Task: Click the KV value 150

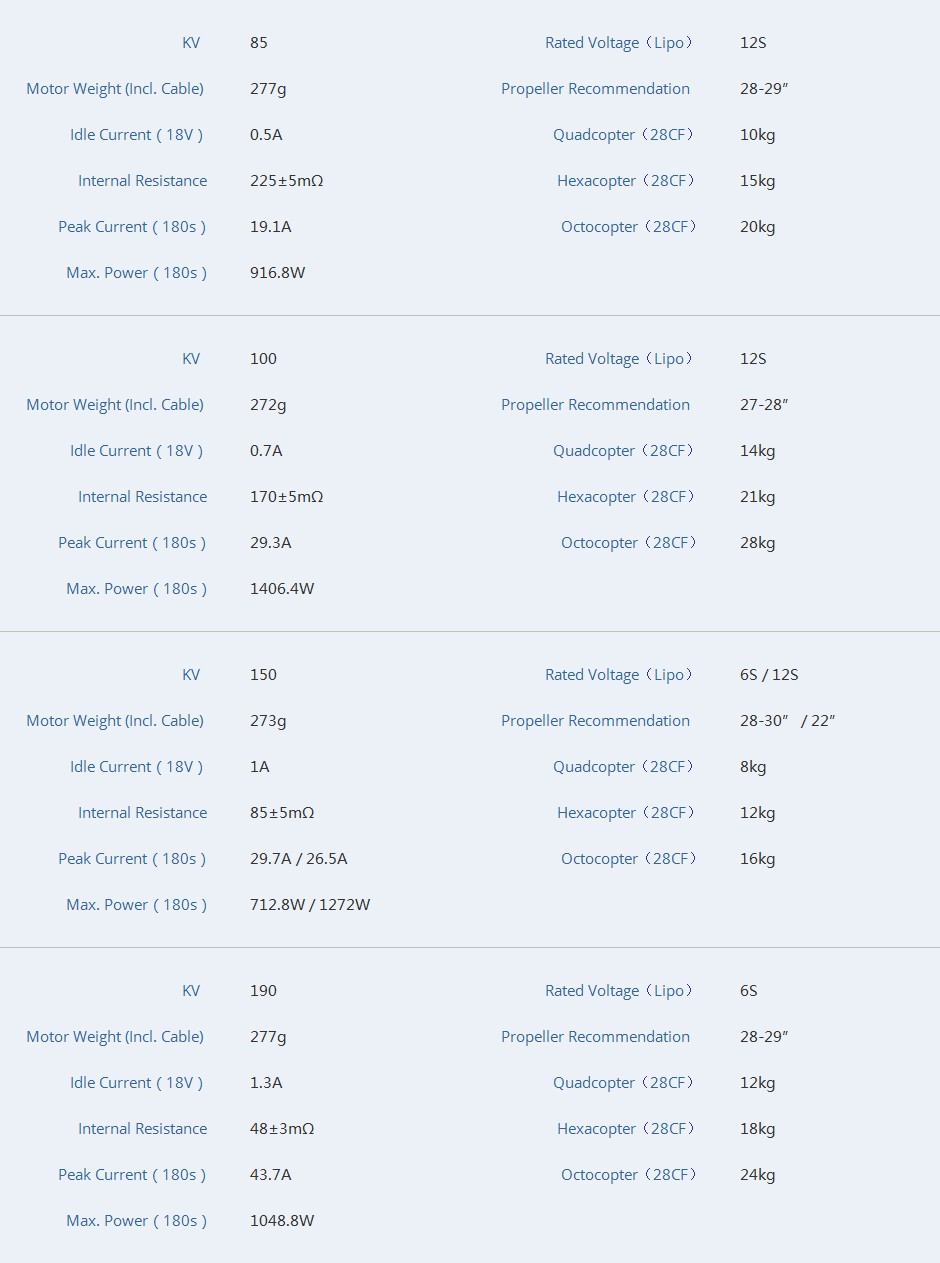Action: 263,675
